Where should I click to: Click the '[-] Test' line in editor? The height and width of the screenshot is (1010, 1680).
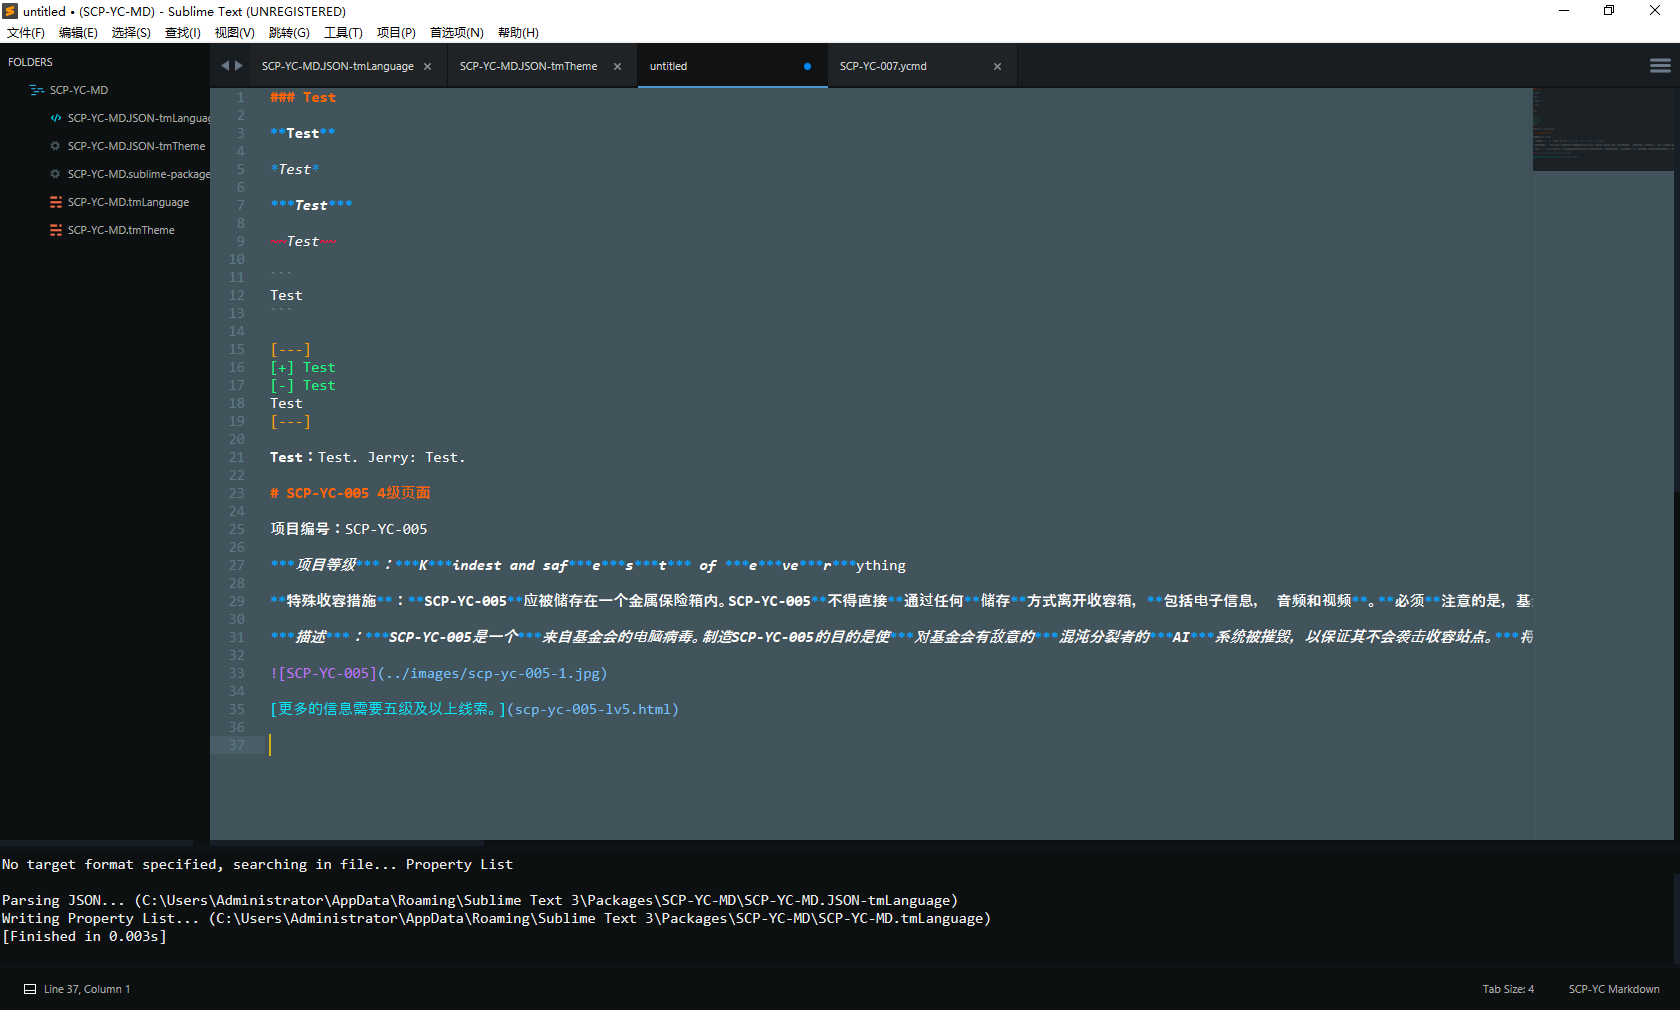[x=303, y=385]
